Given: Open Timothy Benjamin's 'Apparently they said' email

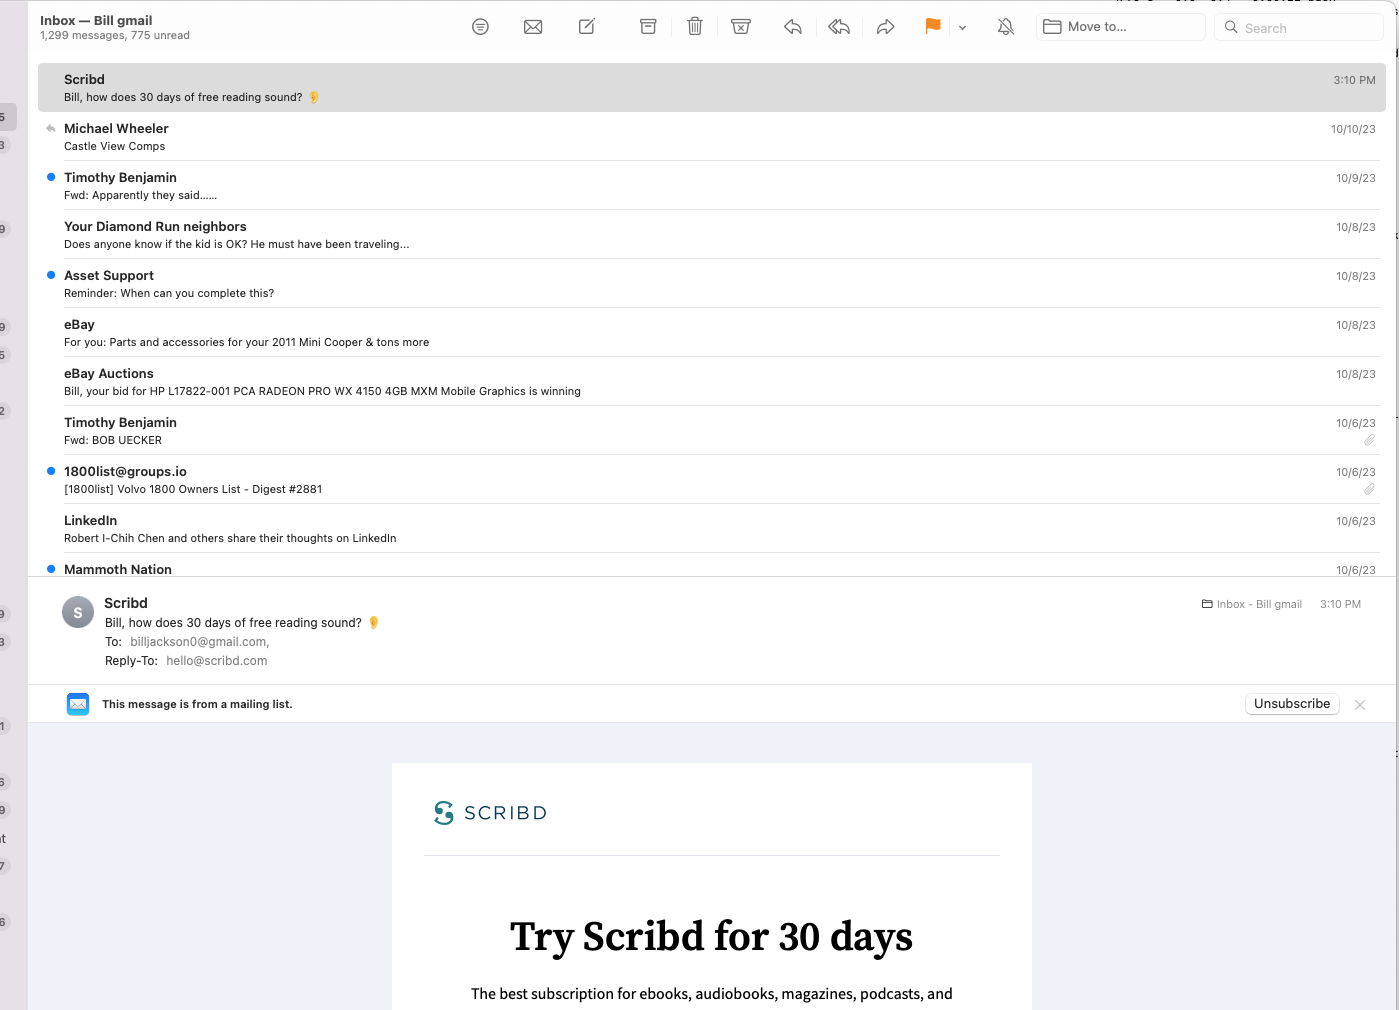Looking at the screenshot, I should click(x=712, y=186).
